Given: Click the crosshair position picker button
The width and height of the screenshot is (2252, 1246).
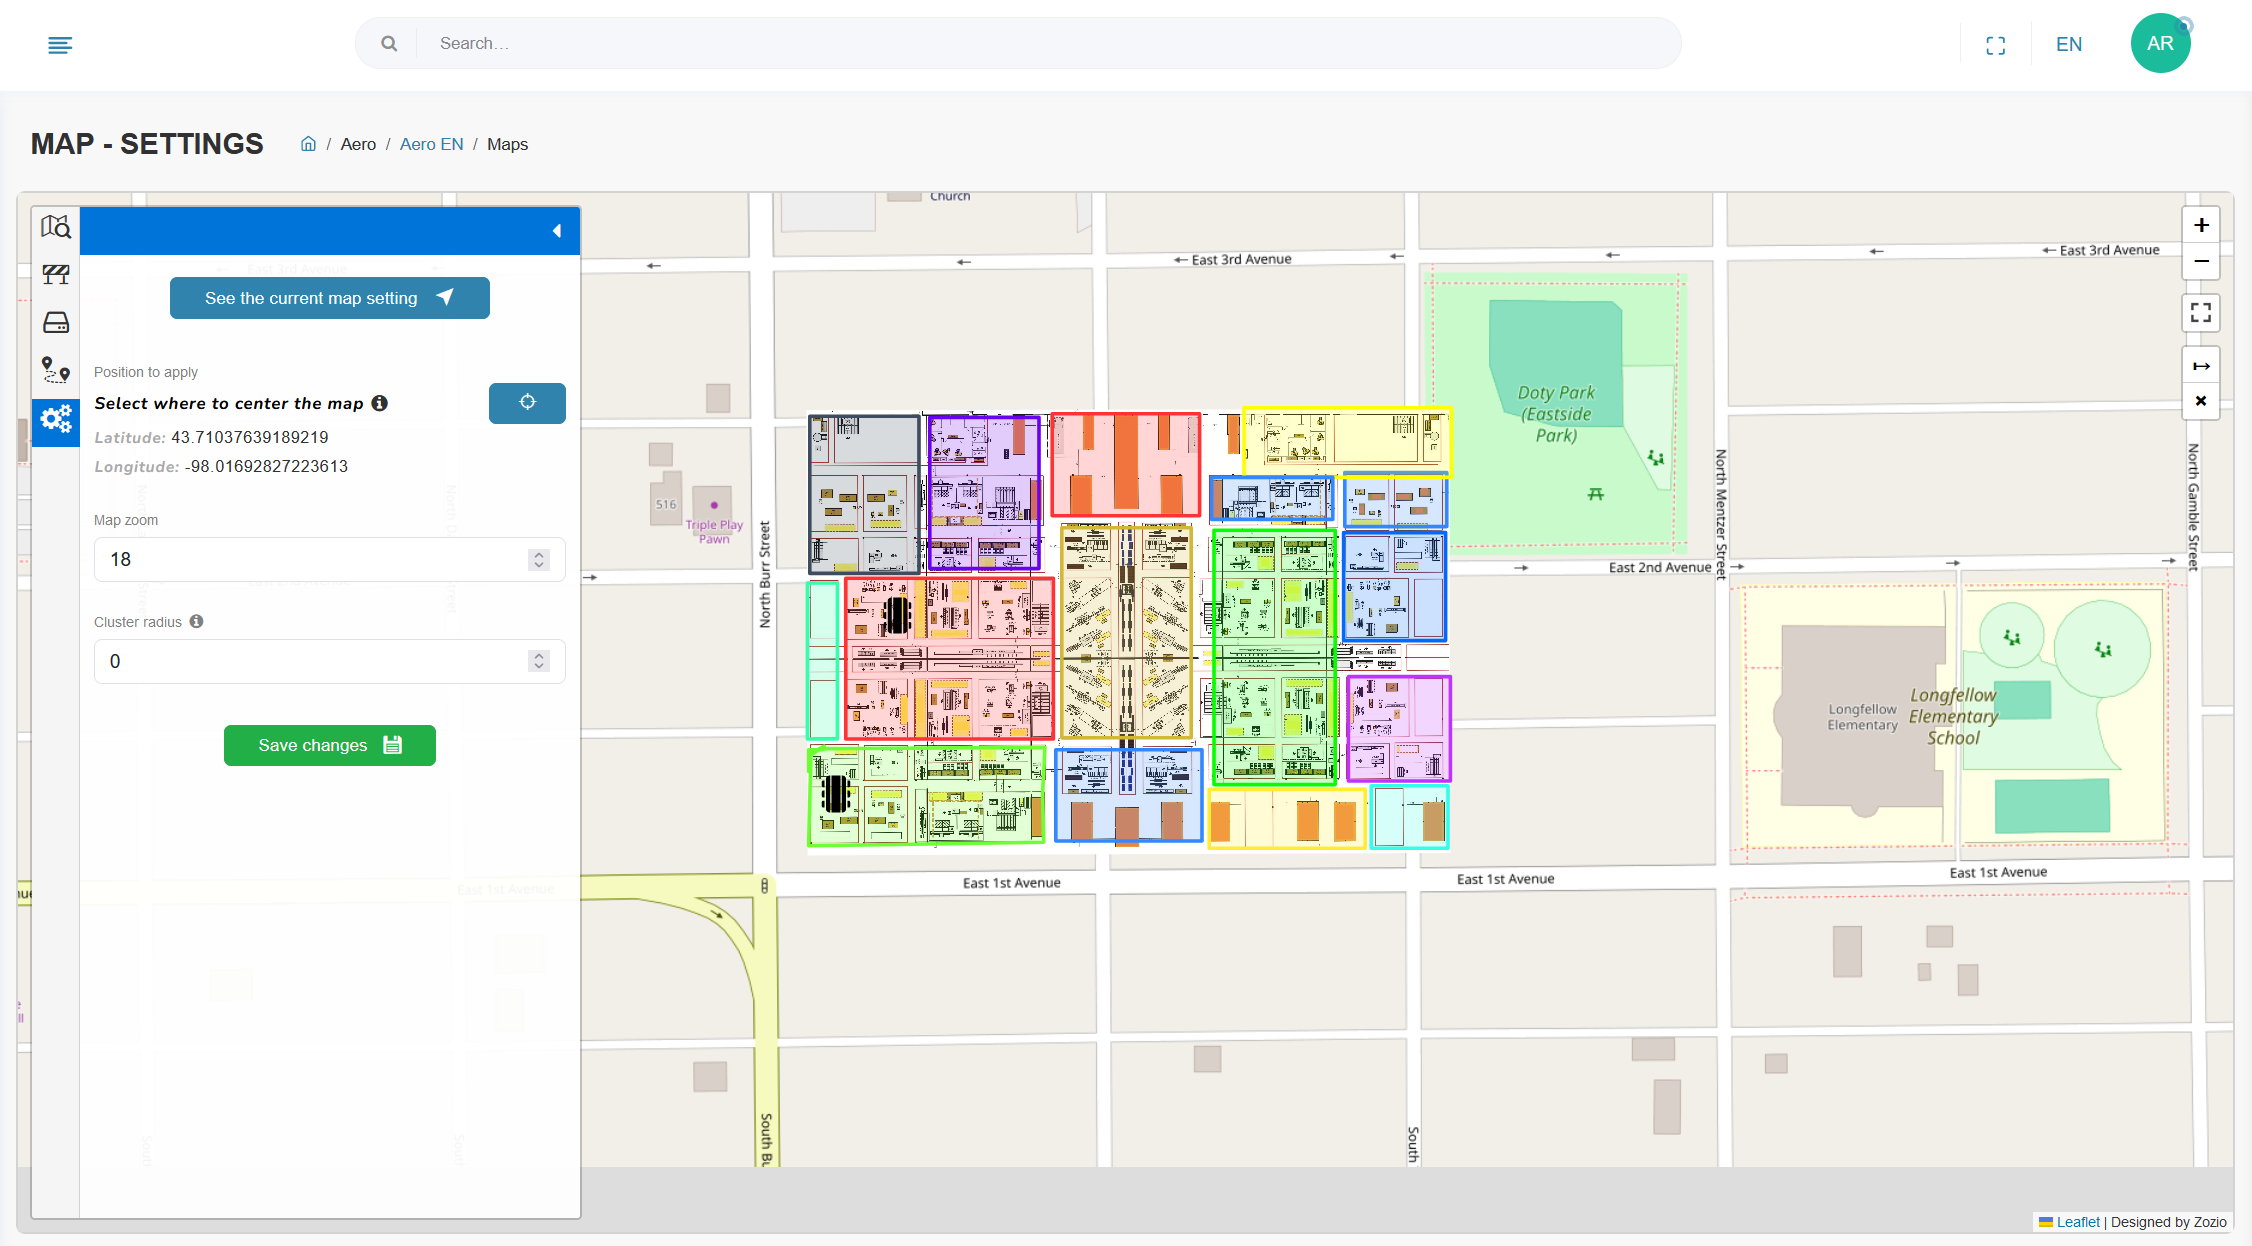Looking at the screenshot, I should [x=527, y=403].
